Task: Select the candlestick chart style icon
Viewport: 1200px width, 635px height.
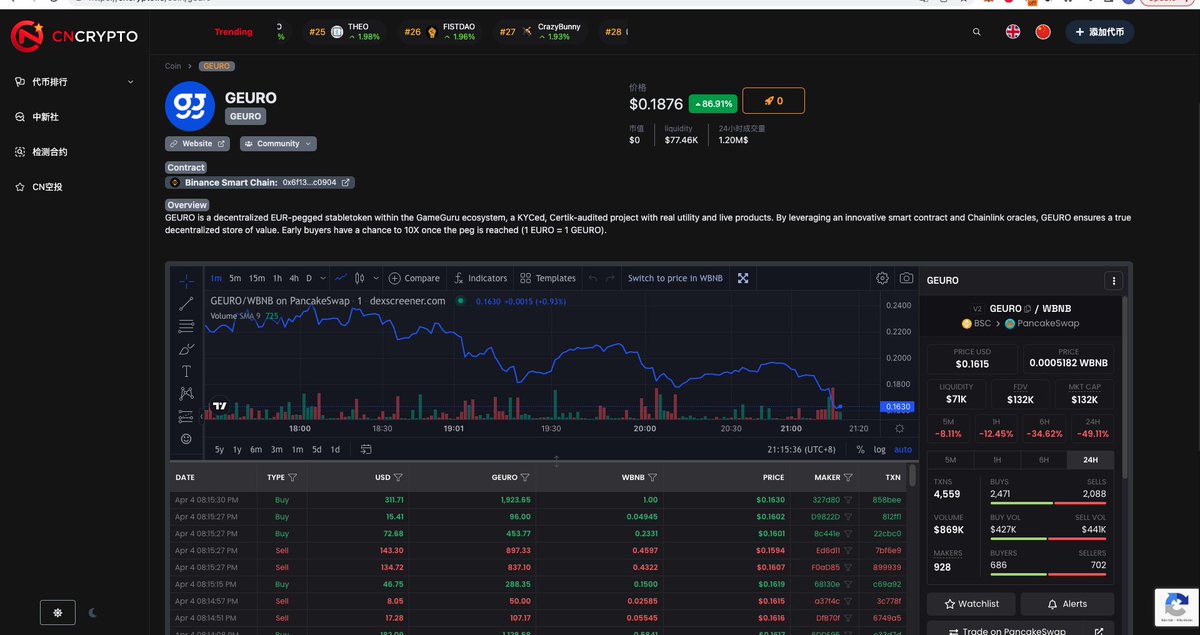Action: pyautogui.click(x=360, y=278)
